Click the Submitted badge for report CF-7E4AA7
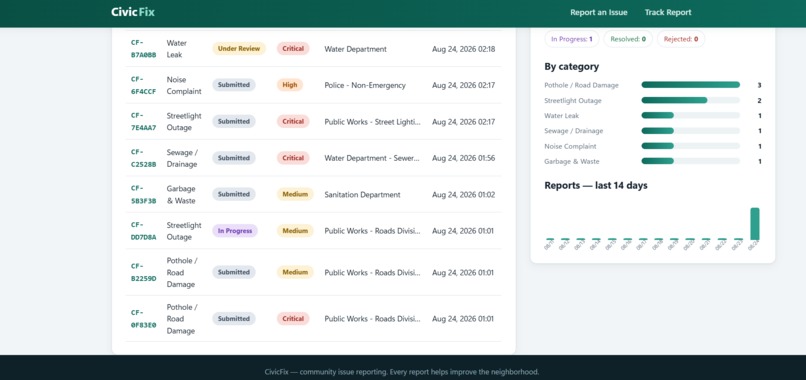Screen dimensions: 806x380 (x=234, y=121)
